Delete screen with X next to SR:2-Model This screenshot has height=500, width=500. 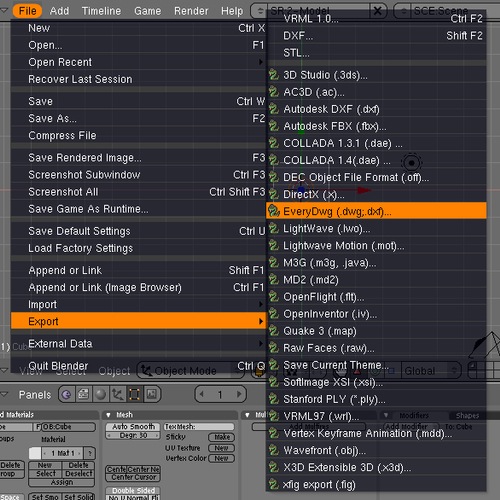tap(377, 11)
